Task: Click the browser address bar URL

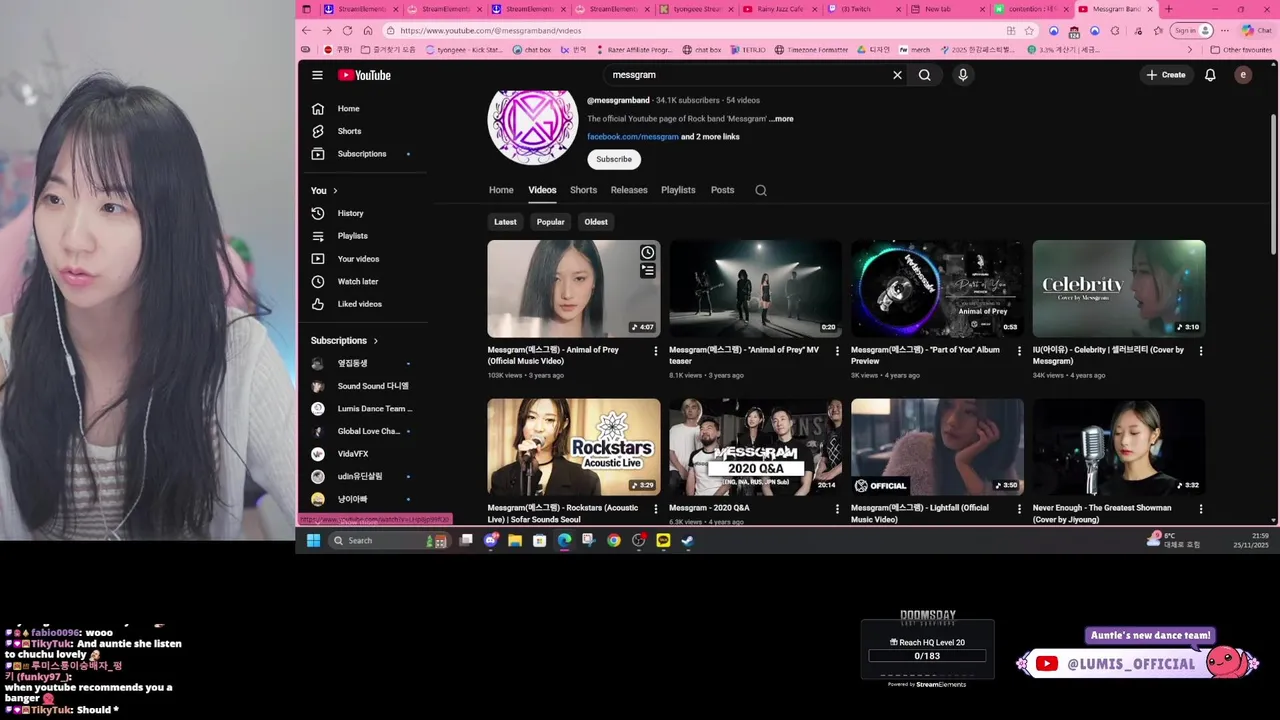Action: 491,30
